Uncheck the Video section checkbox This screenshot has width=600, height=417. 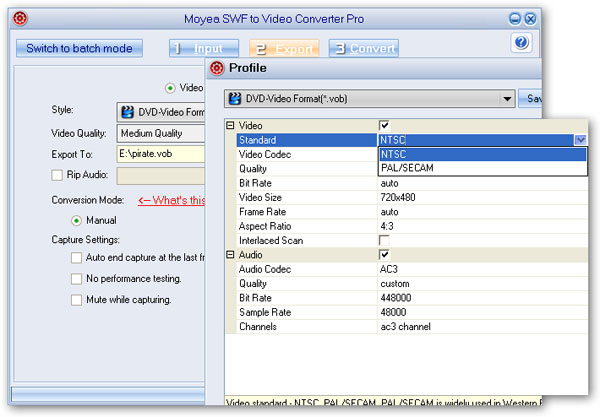[384, 125]
